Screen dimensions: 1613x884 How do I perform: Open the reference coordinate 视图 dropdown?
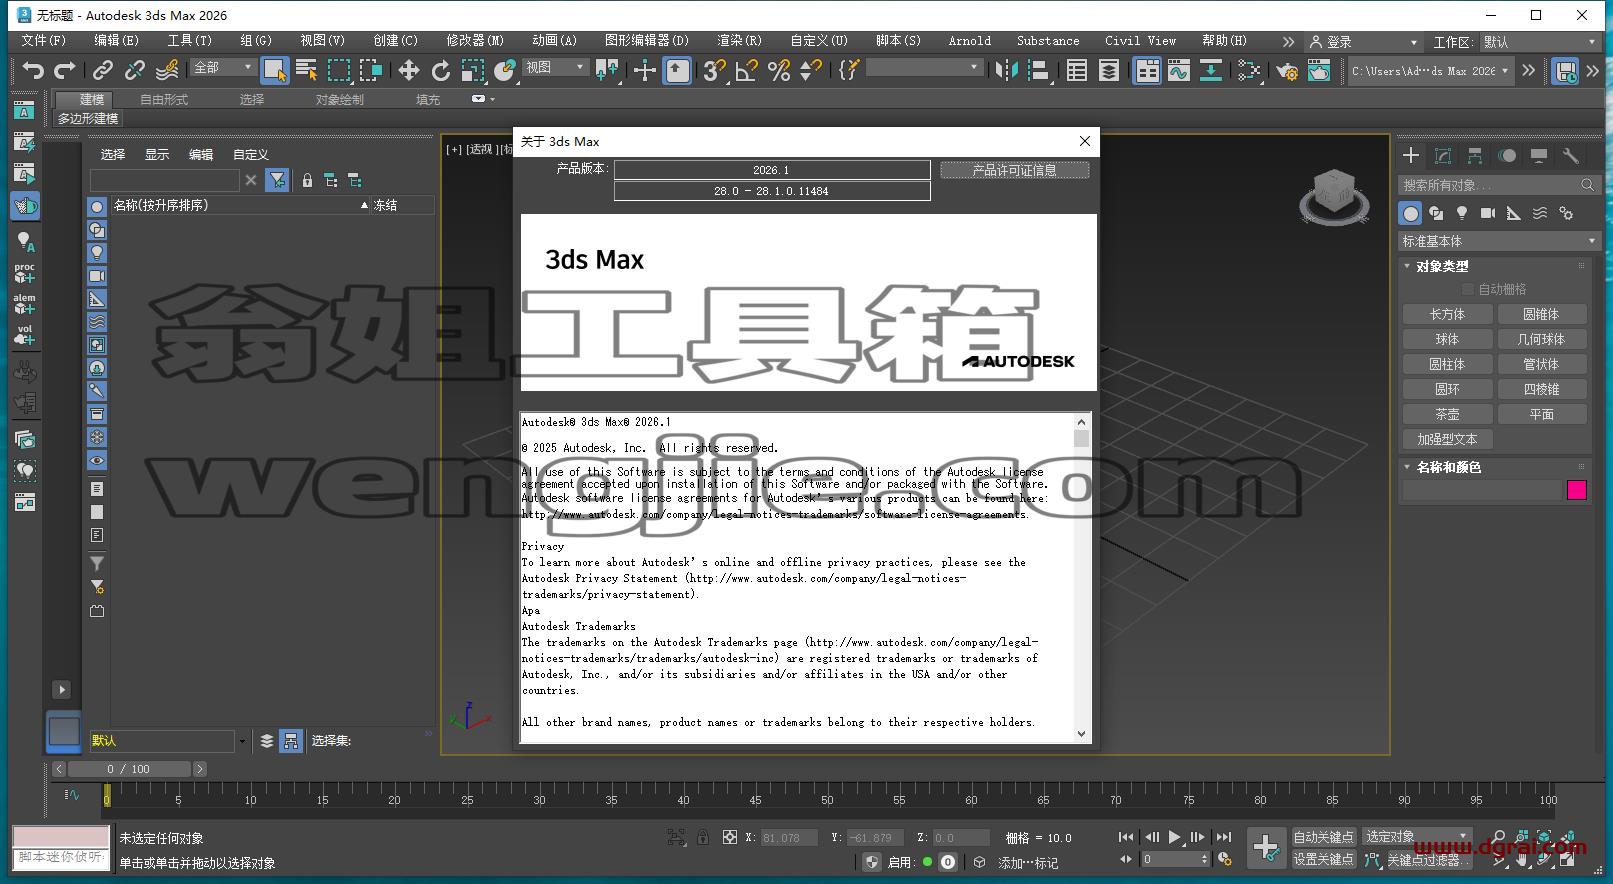[x=555, y=67]
